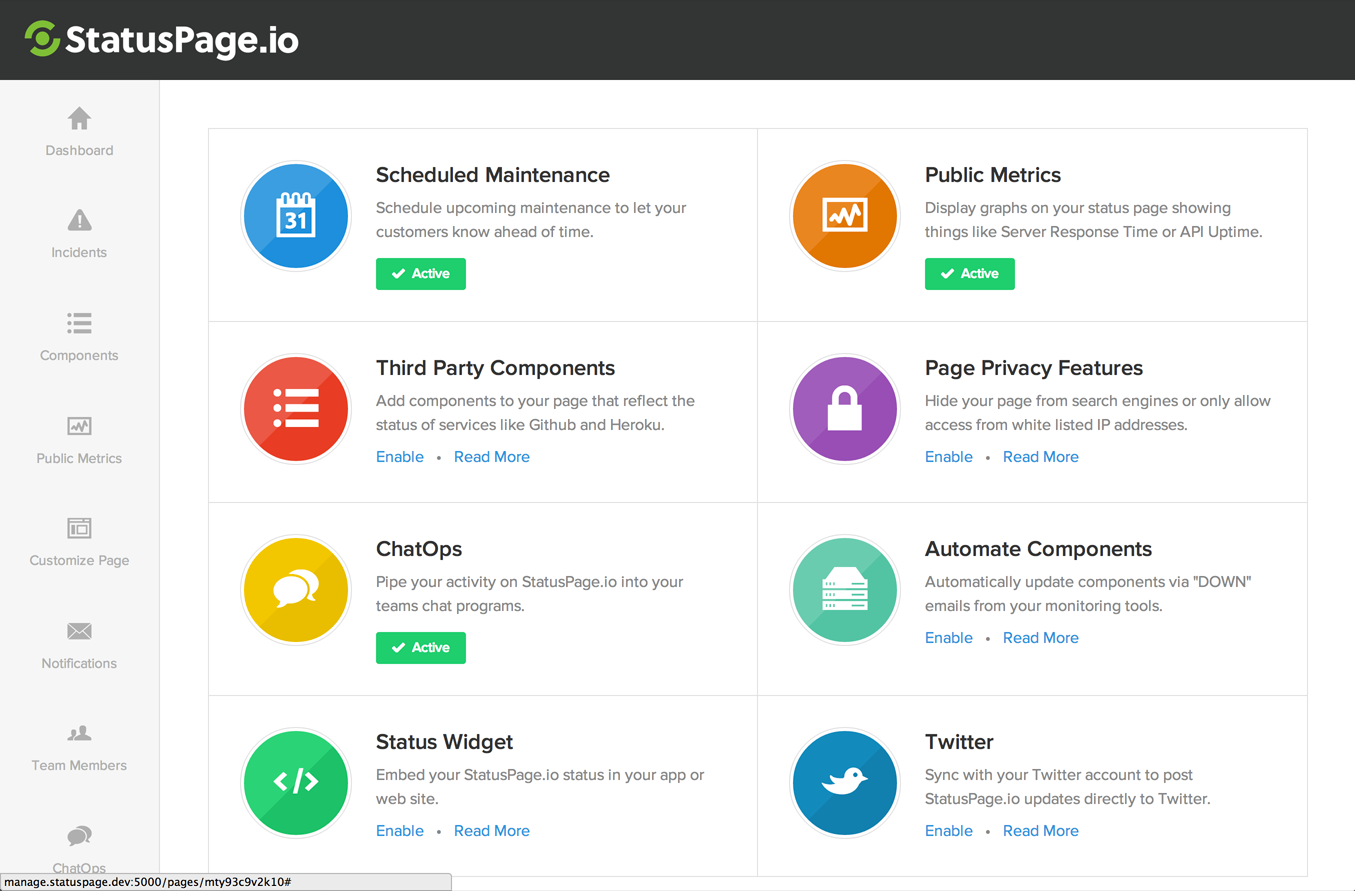This screenshot has width=1355, height=891.
Task: Click the green Status Widget code icon
Action: [x=295, y=782]
